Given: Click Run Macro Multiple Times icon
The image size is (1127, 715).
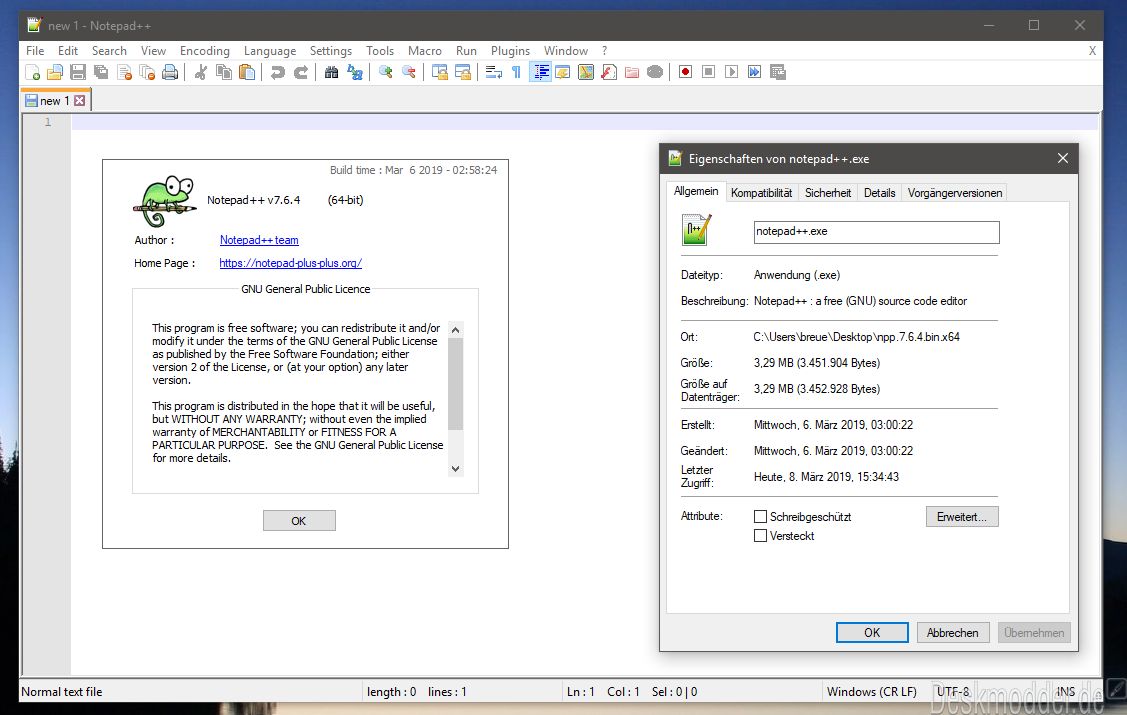Looking at the screenshot, I should (x=754, y=72).
